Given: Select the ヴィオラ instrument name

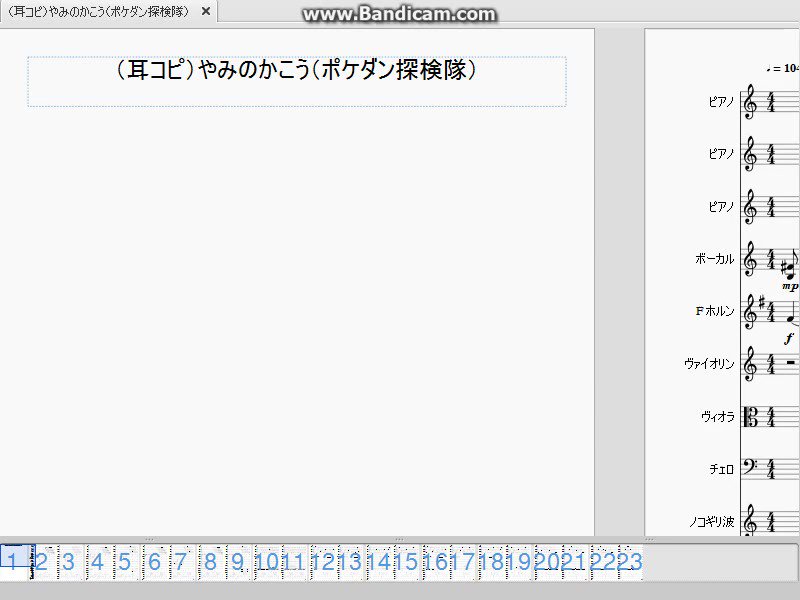Looking at the screenshot, I should (x=718, y=416).
